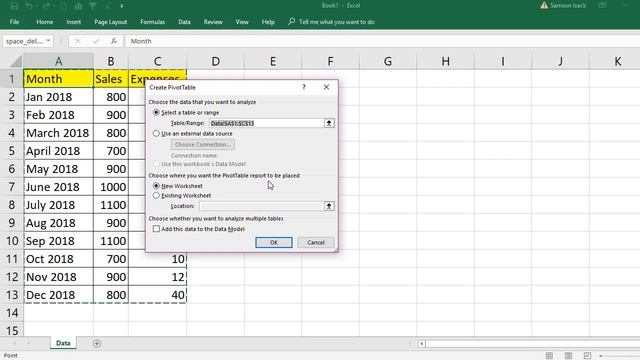This screenshot has width=640, height=360.
Task: Click Sales value 1000 for June 2018
Action: coord(111,187)
